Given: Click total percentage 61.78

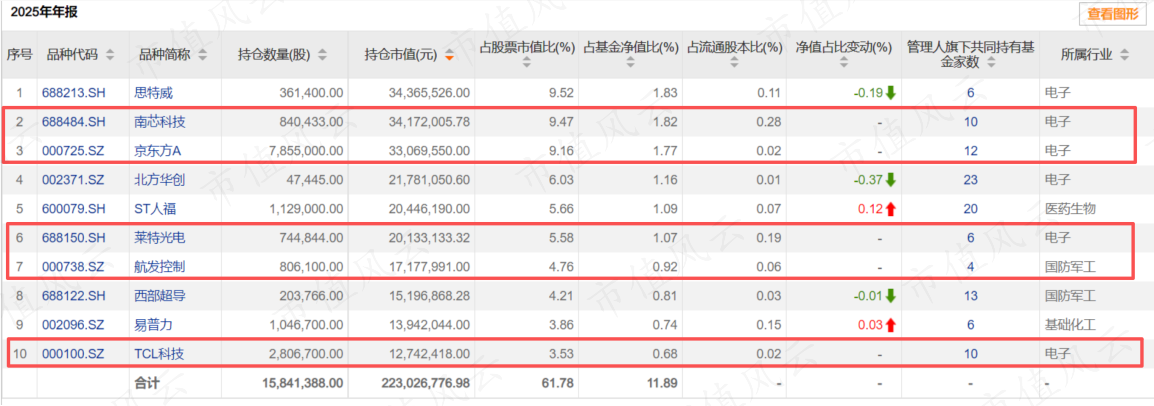Looking at the screenshot, I should [560, 382].
